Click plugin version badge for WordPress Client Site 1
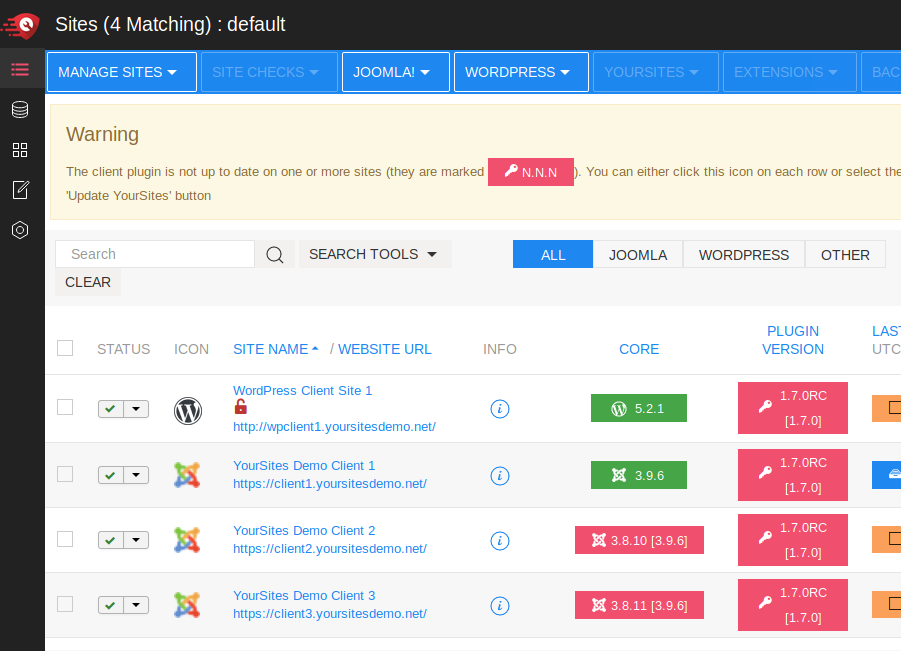The width and height of the screenshot is (901, 651). pyautogui.click(x=793, y=408)
